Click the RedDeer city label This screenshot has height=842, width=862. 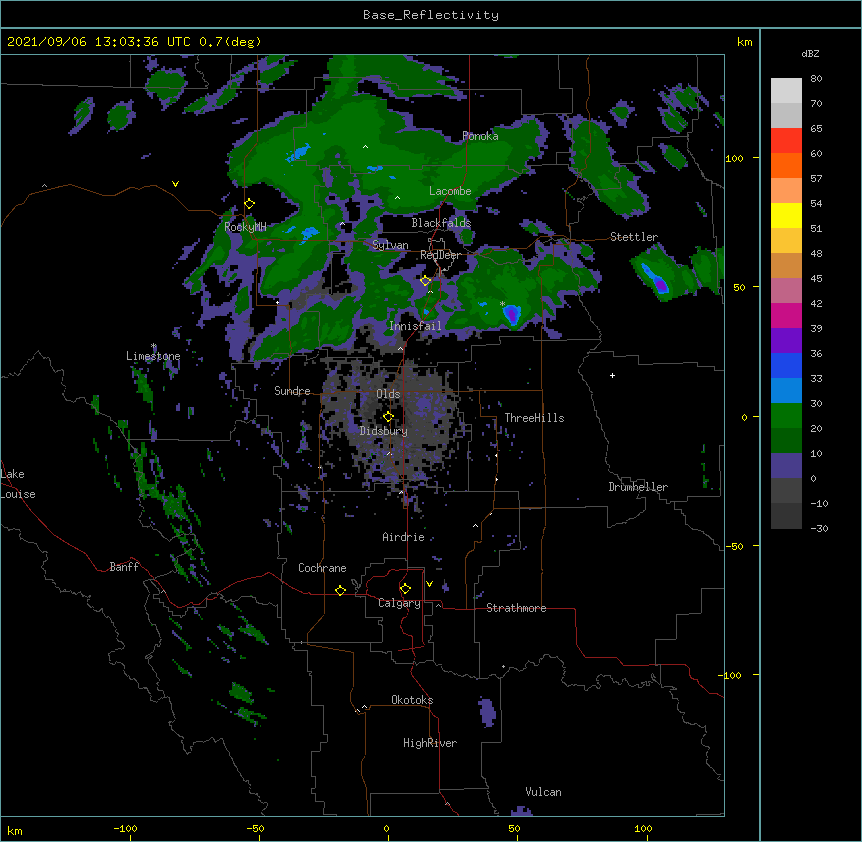(440, 255)
